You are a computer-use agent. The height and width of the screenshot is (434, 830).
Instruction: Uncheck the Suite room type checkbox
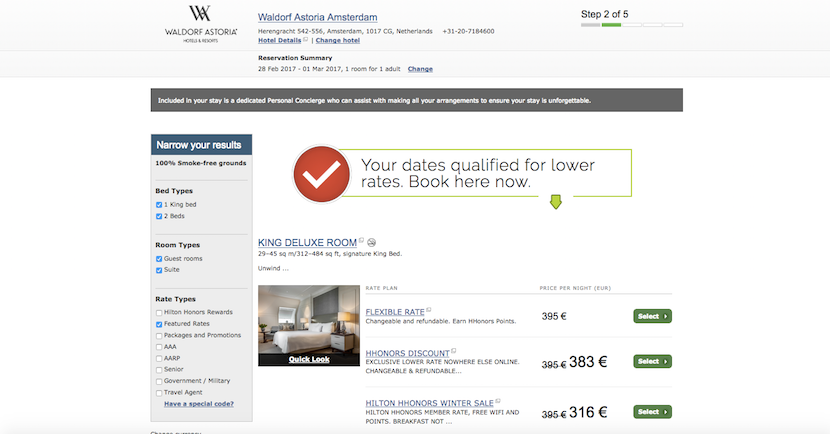tap(159, 270)
